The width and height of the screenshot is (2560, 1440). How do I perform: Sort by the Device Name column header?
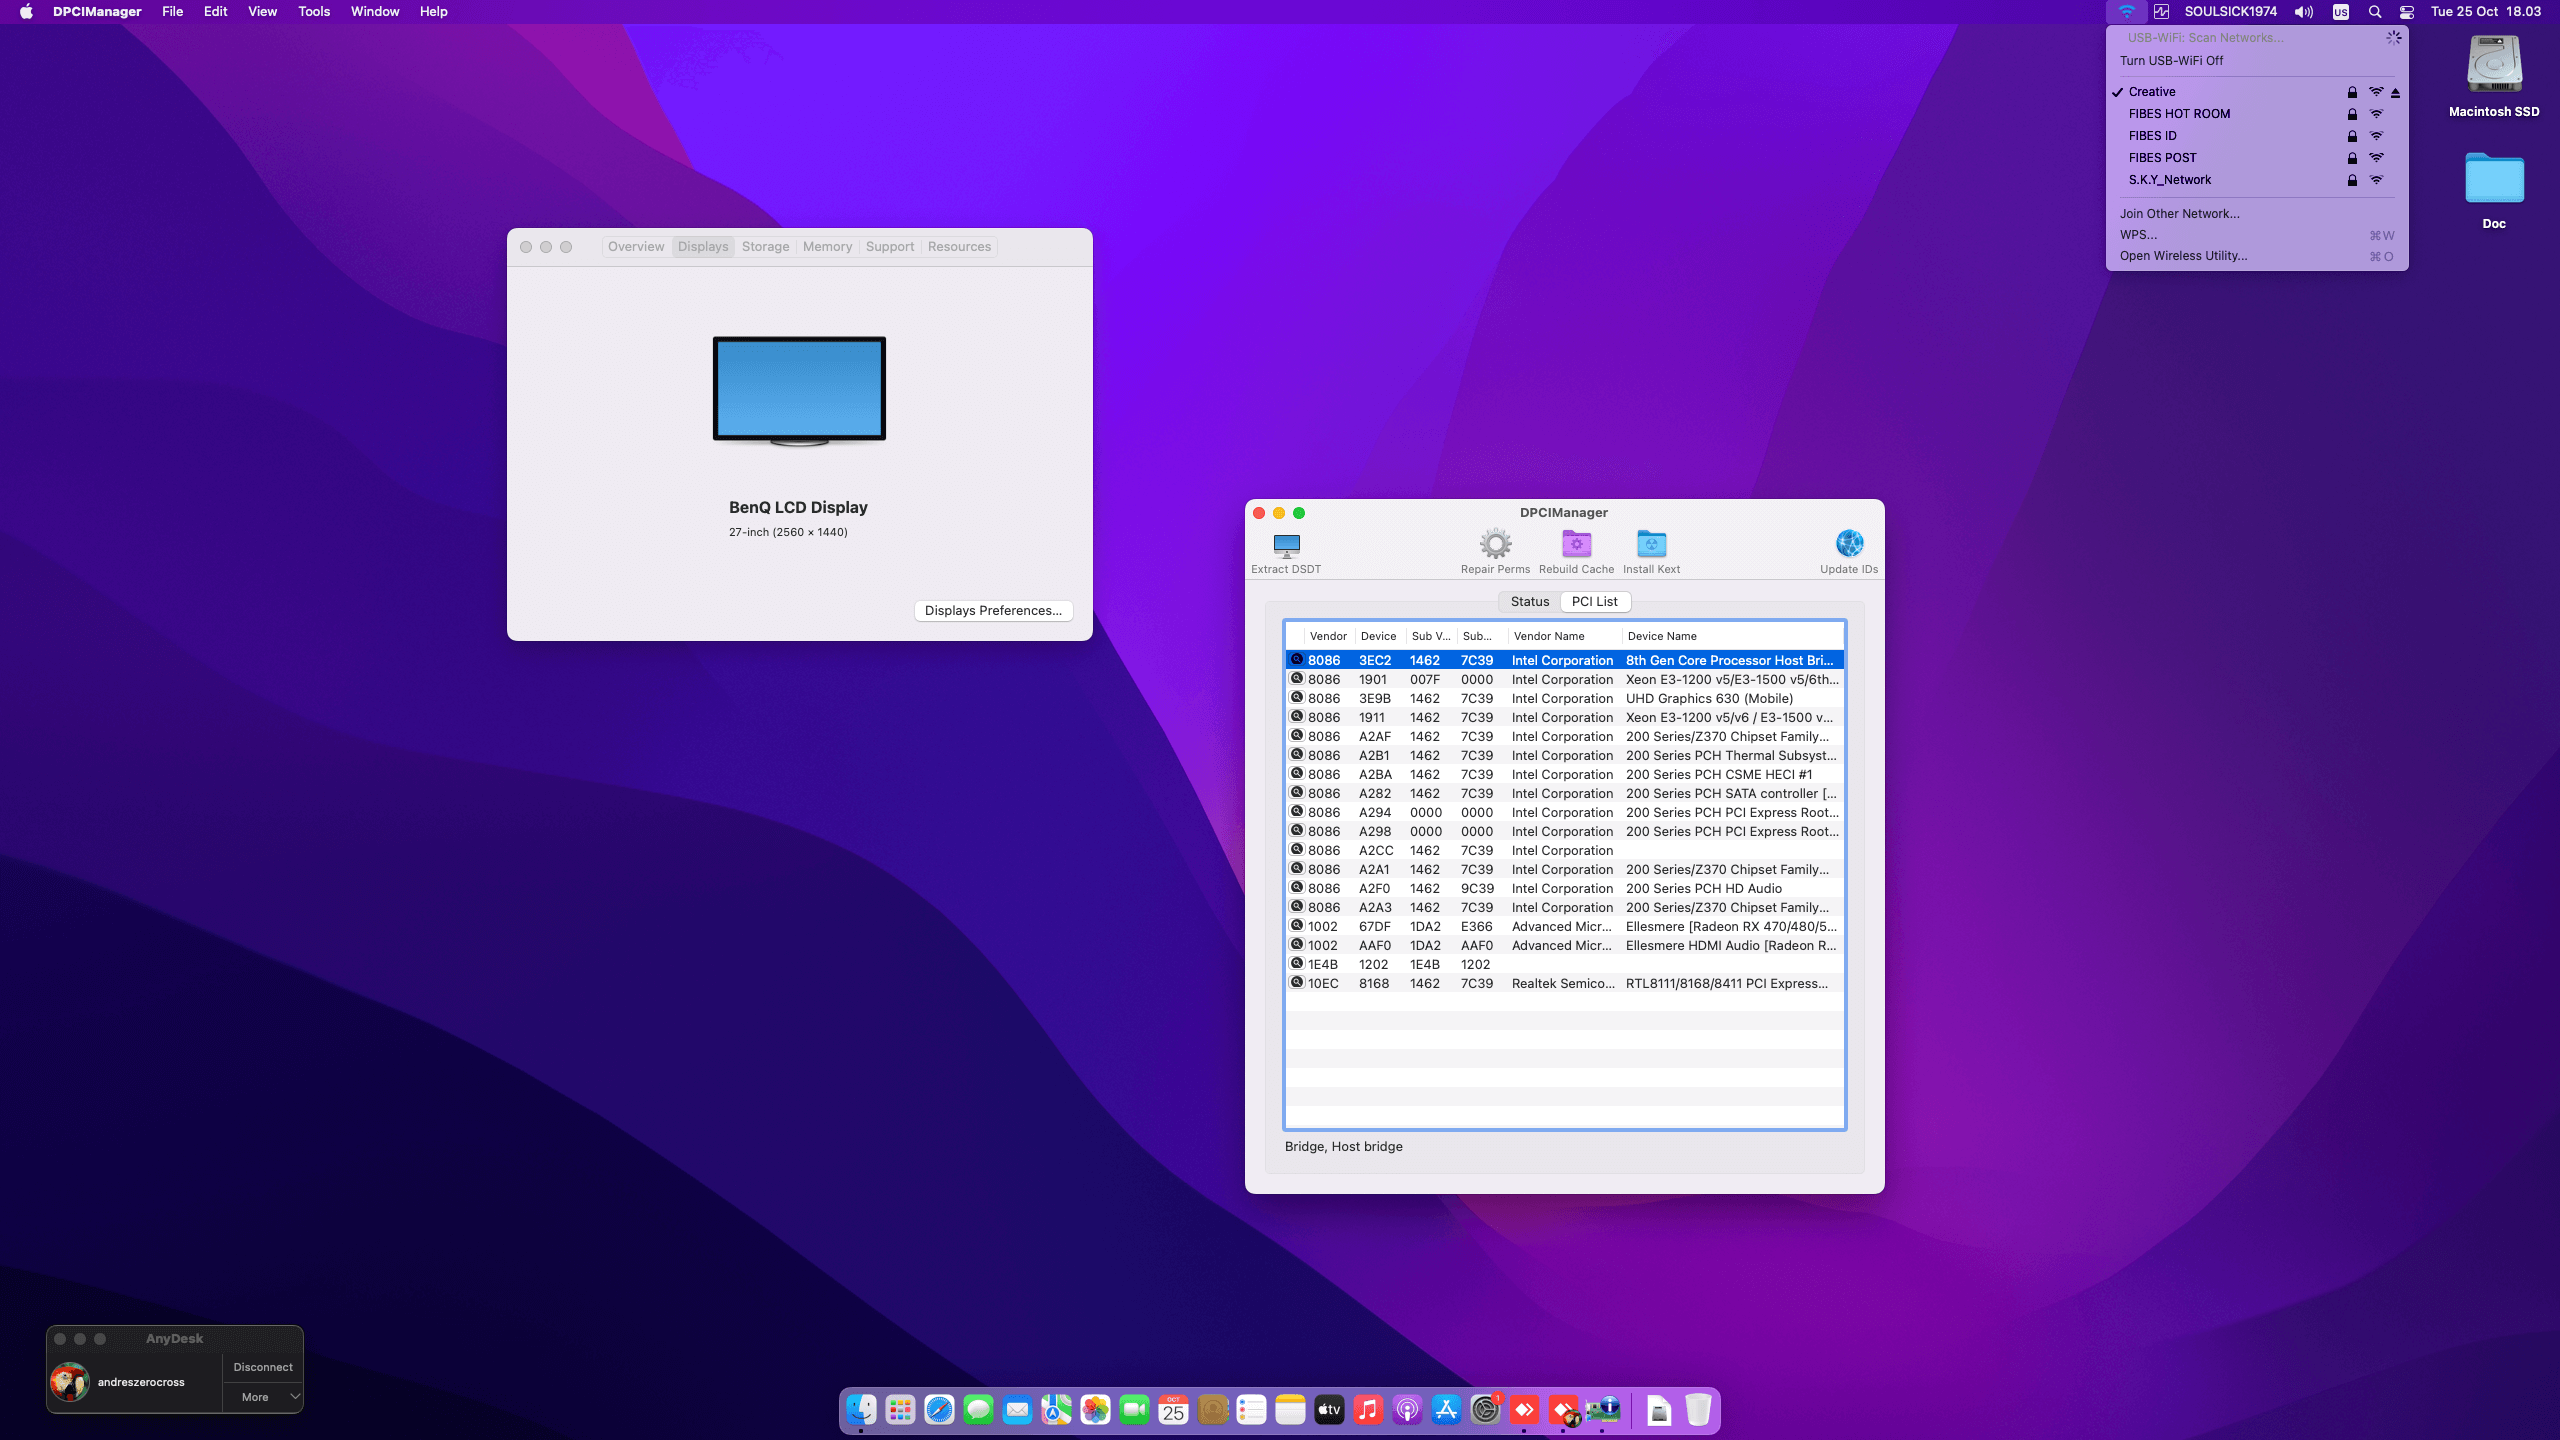(1733, 636)
